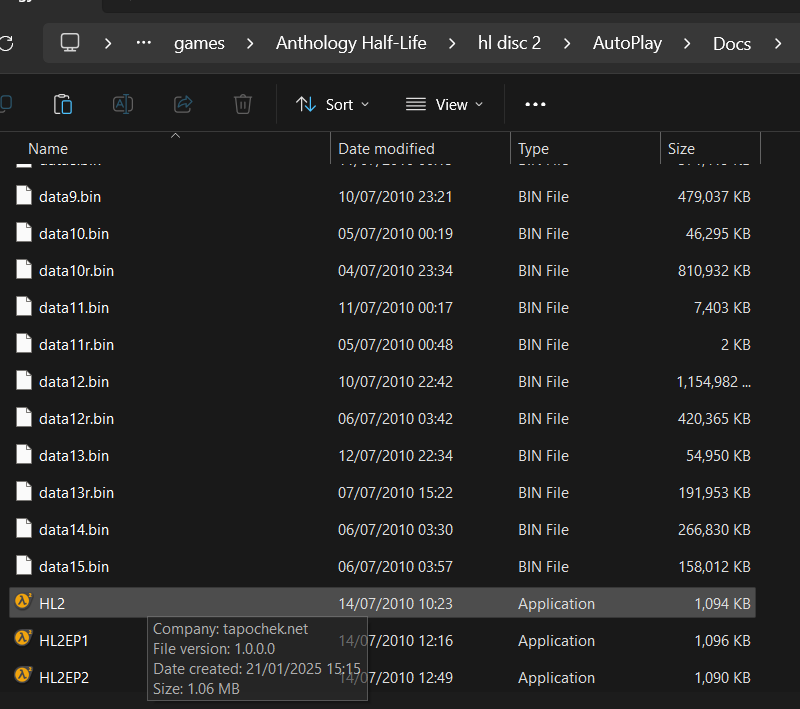The height and width of the screenshot is (709, 800).
Task: Click the Rename icon in toolbar
Action: click(123, 105)
